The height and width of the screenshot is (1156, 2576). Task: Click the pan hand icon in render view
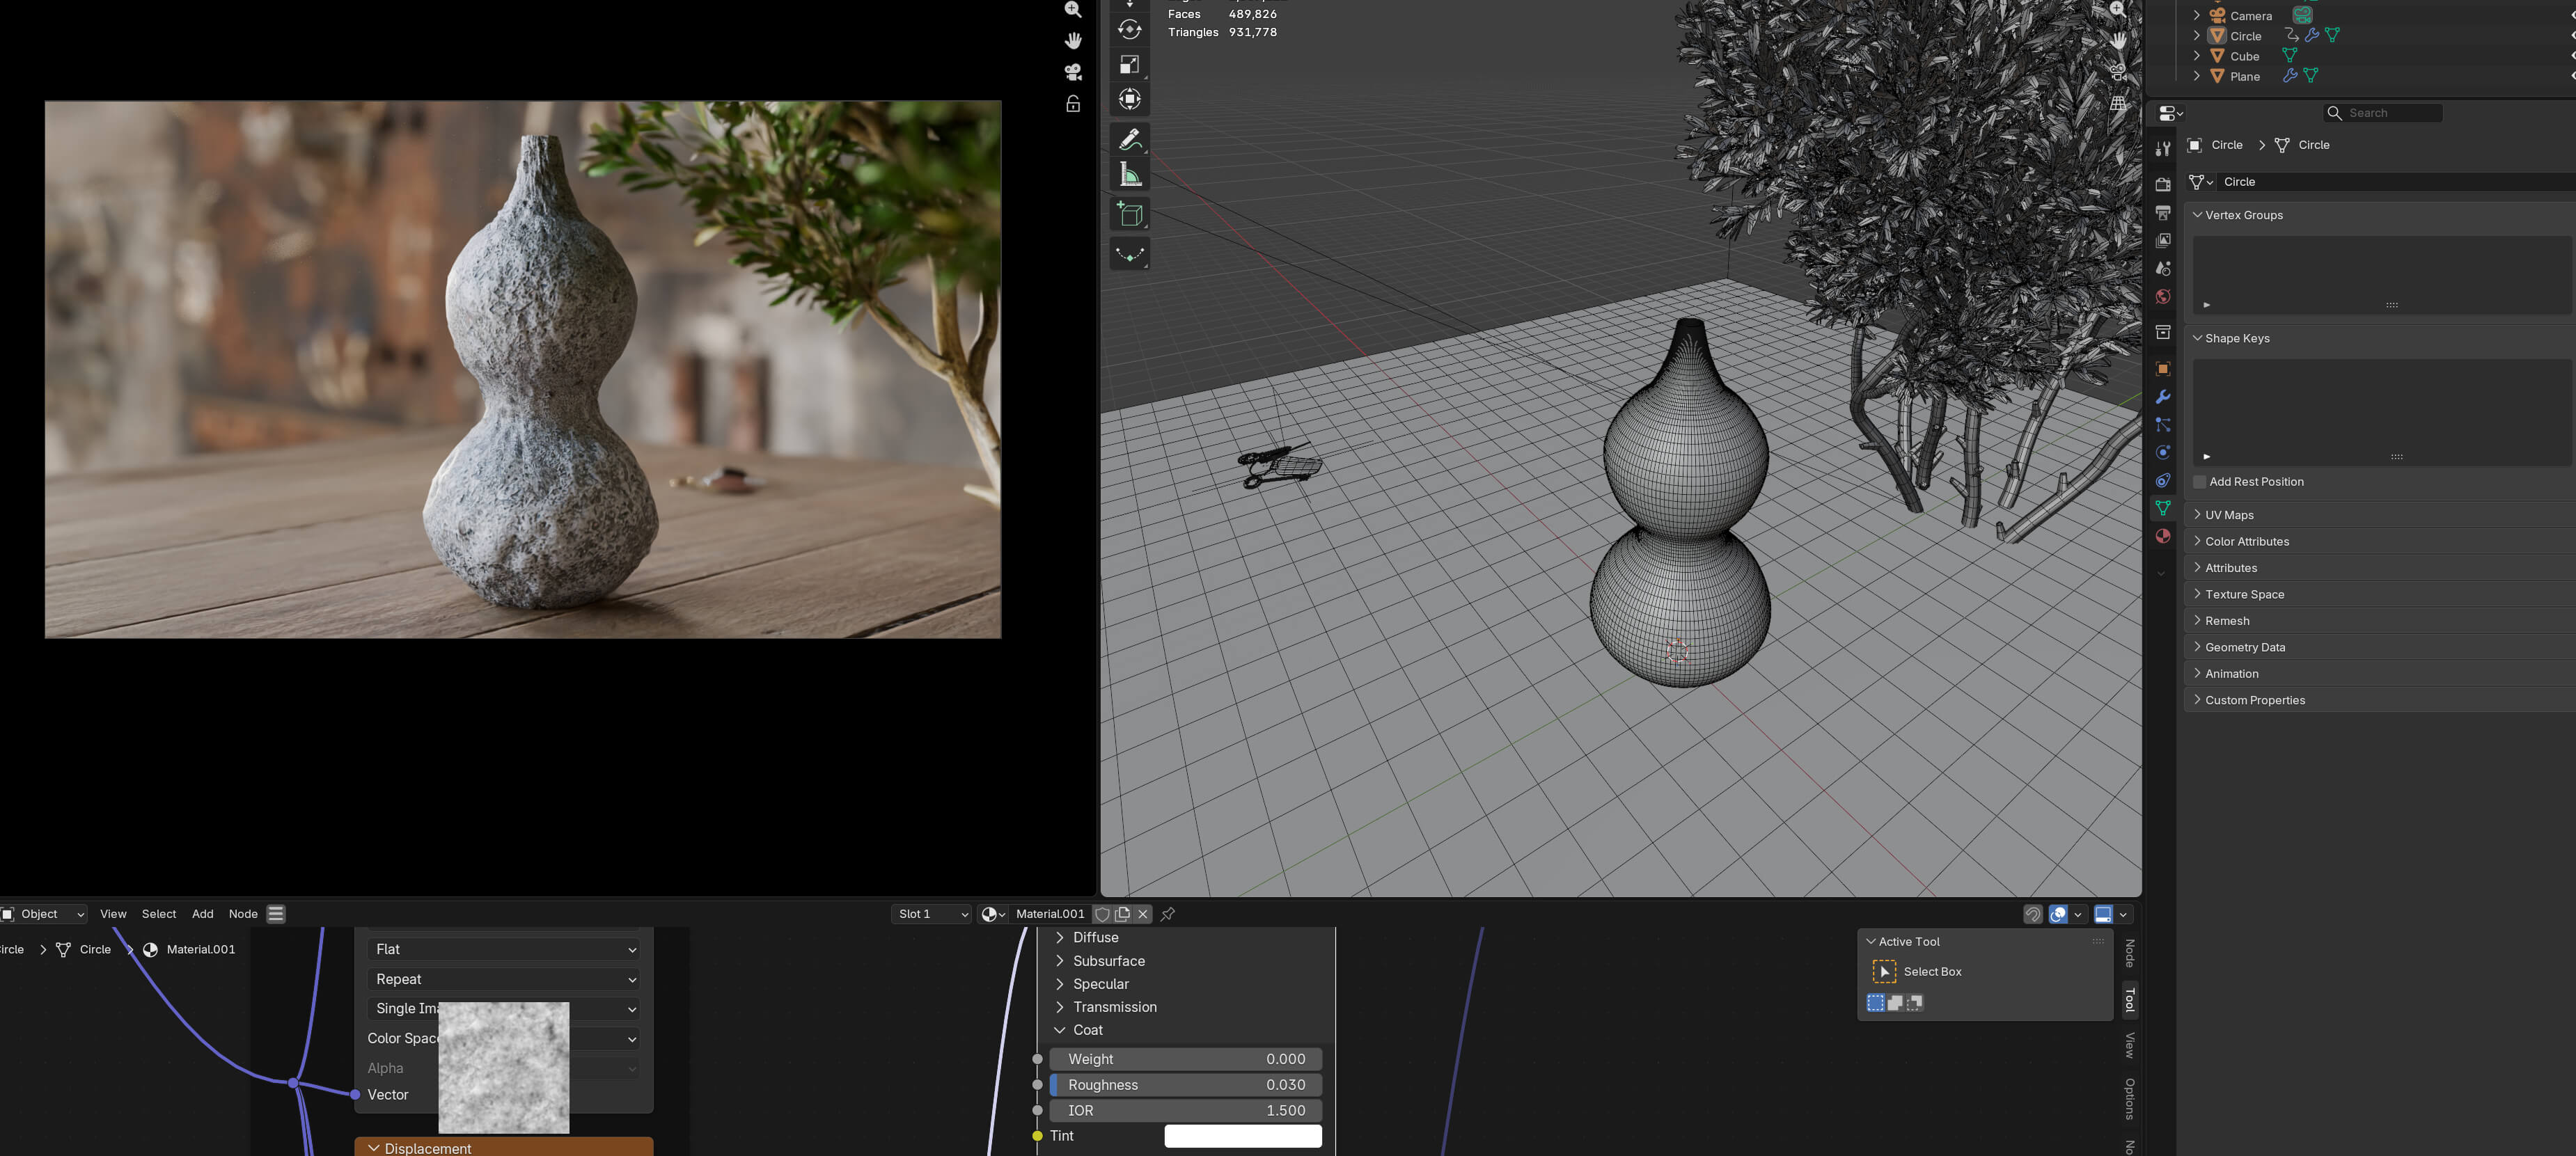pos(1073,40)
